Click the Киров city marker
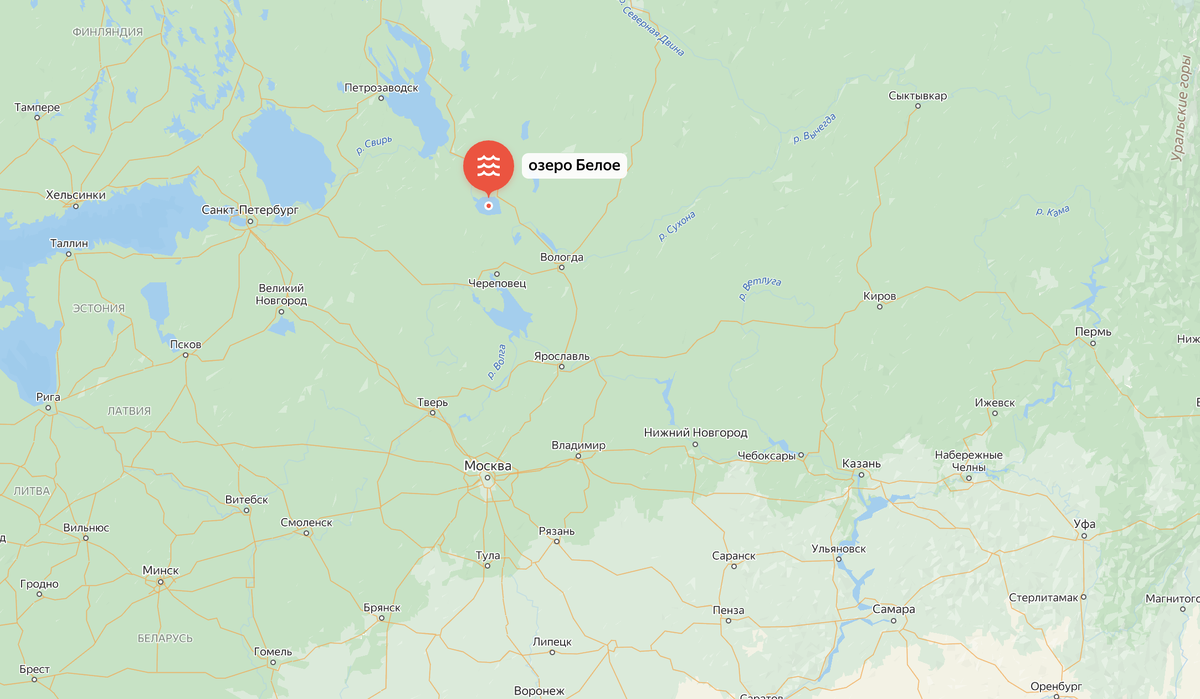This screenshot has height=699, width=1200. 880,308
